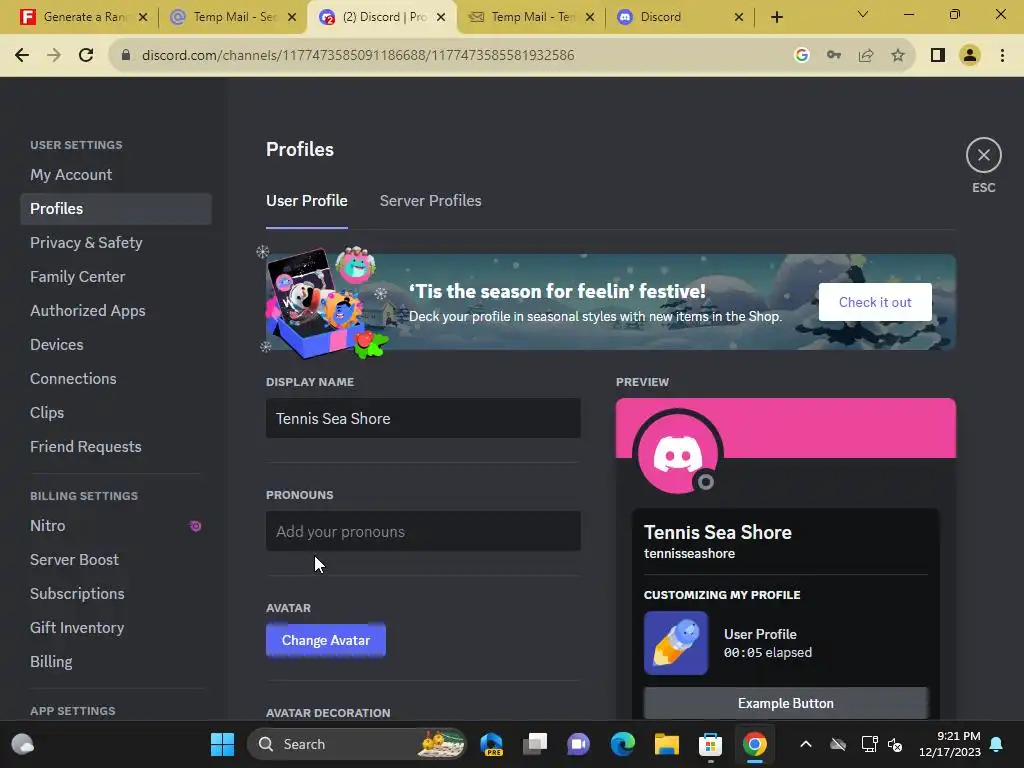Viewport: 1024px width, 768px height.
Task: Open the Chrome three-dot menu
Action: [1002, 55]
